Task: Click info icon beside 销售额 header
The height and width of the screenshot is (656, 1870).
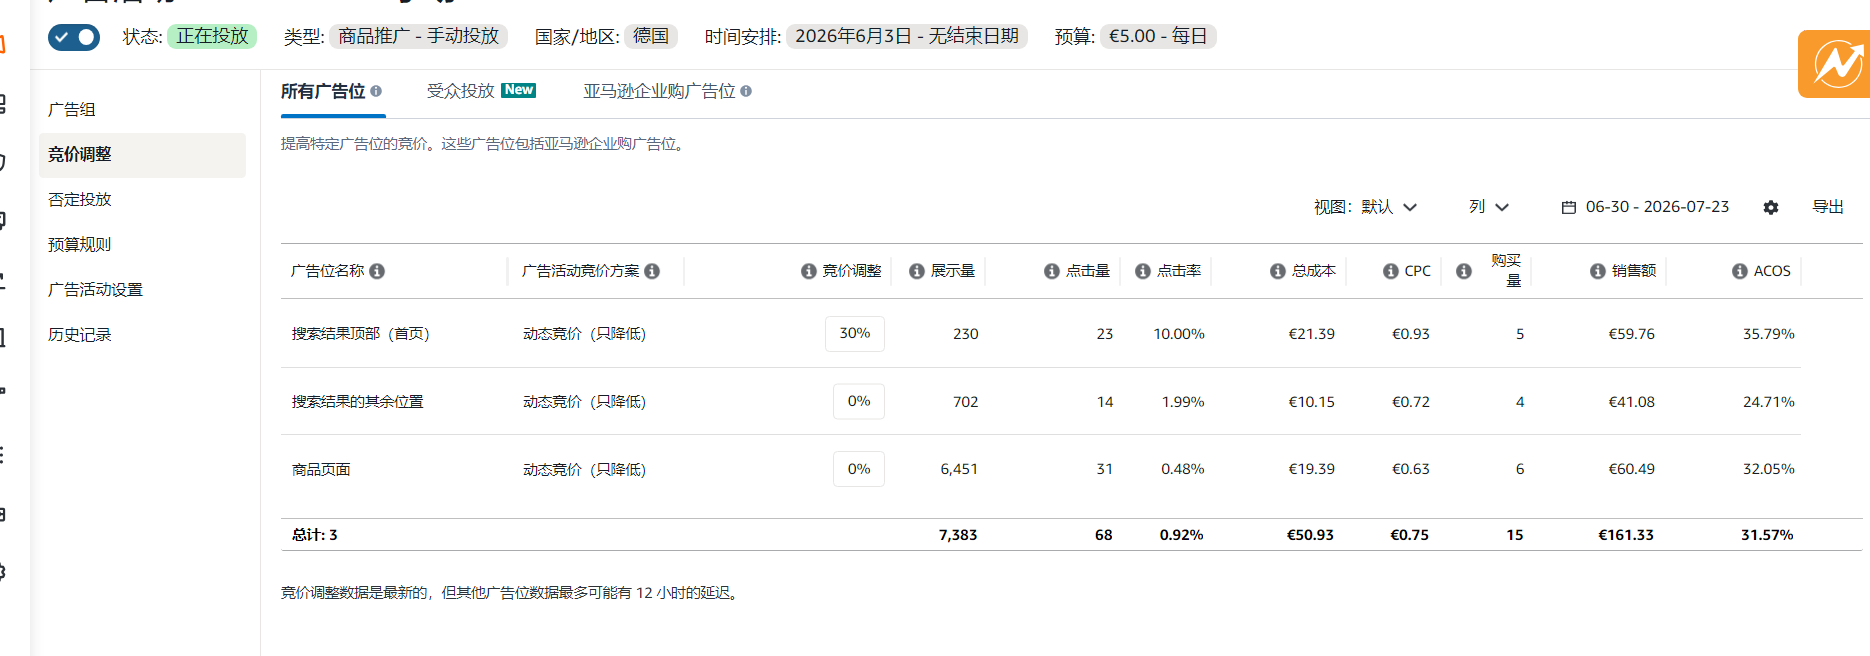Action: [1598, 271]
